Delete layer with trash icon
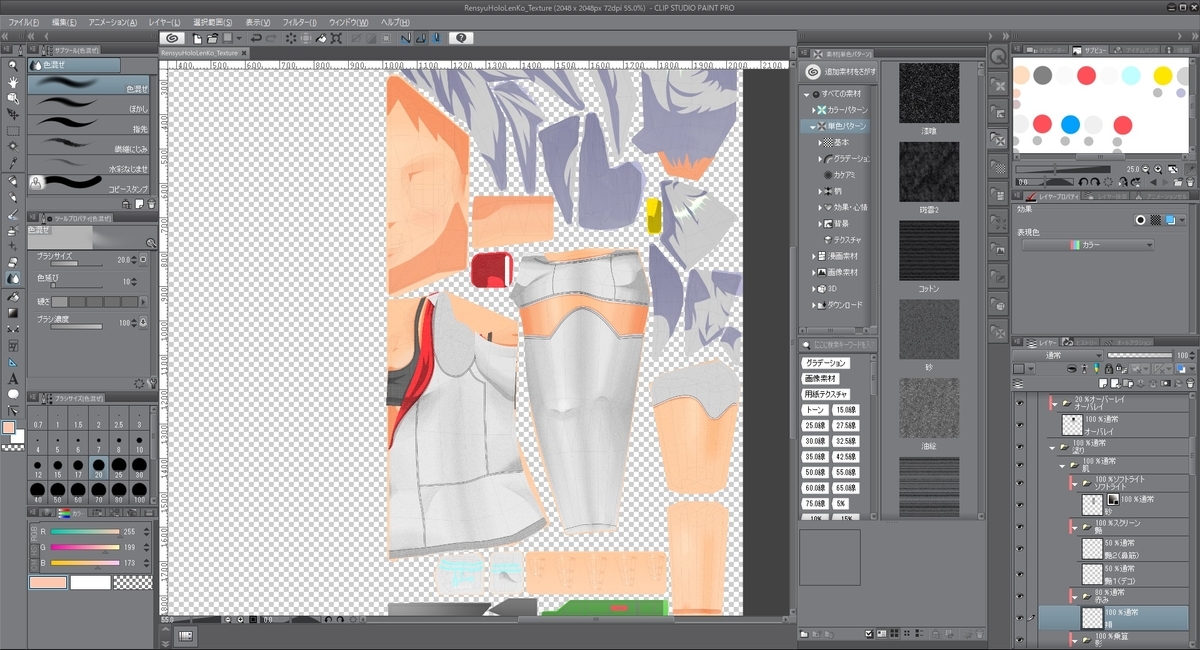Screen dimensions: 1200x650 pos(1189,384)
